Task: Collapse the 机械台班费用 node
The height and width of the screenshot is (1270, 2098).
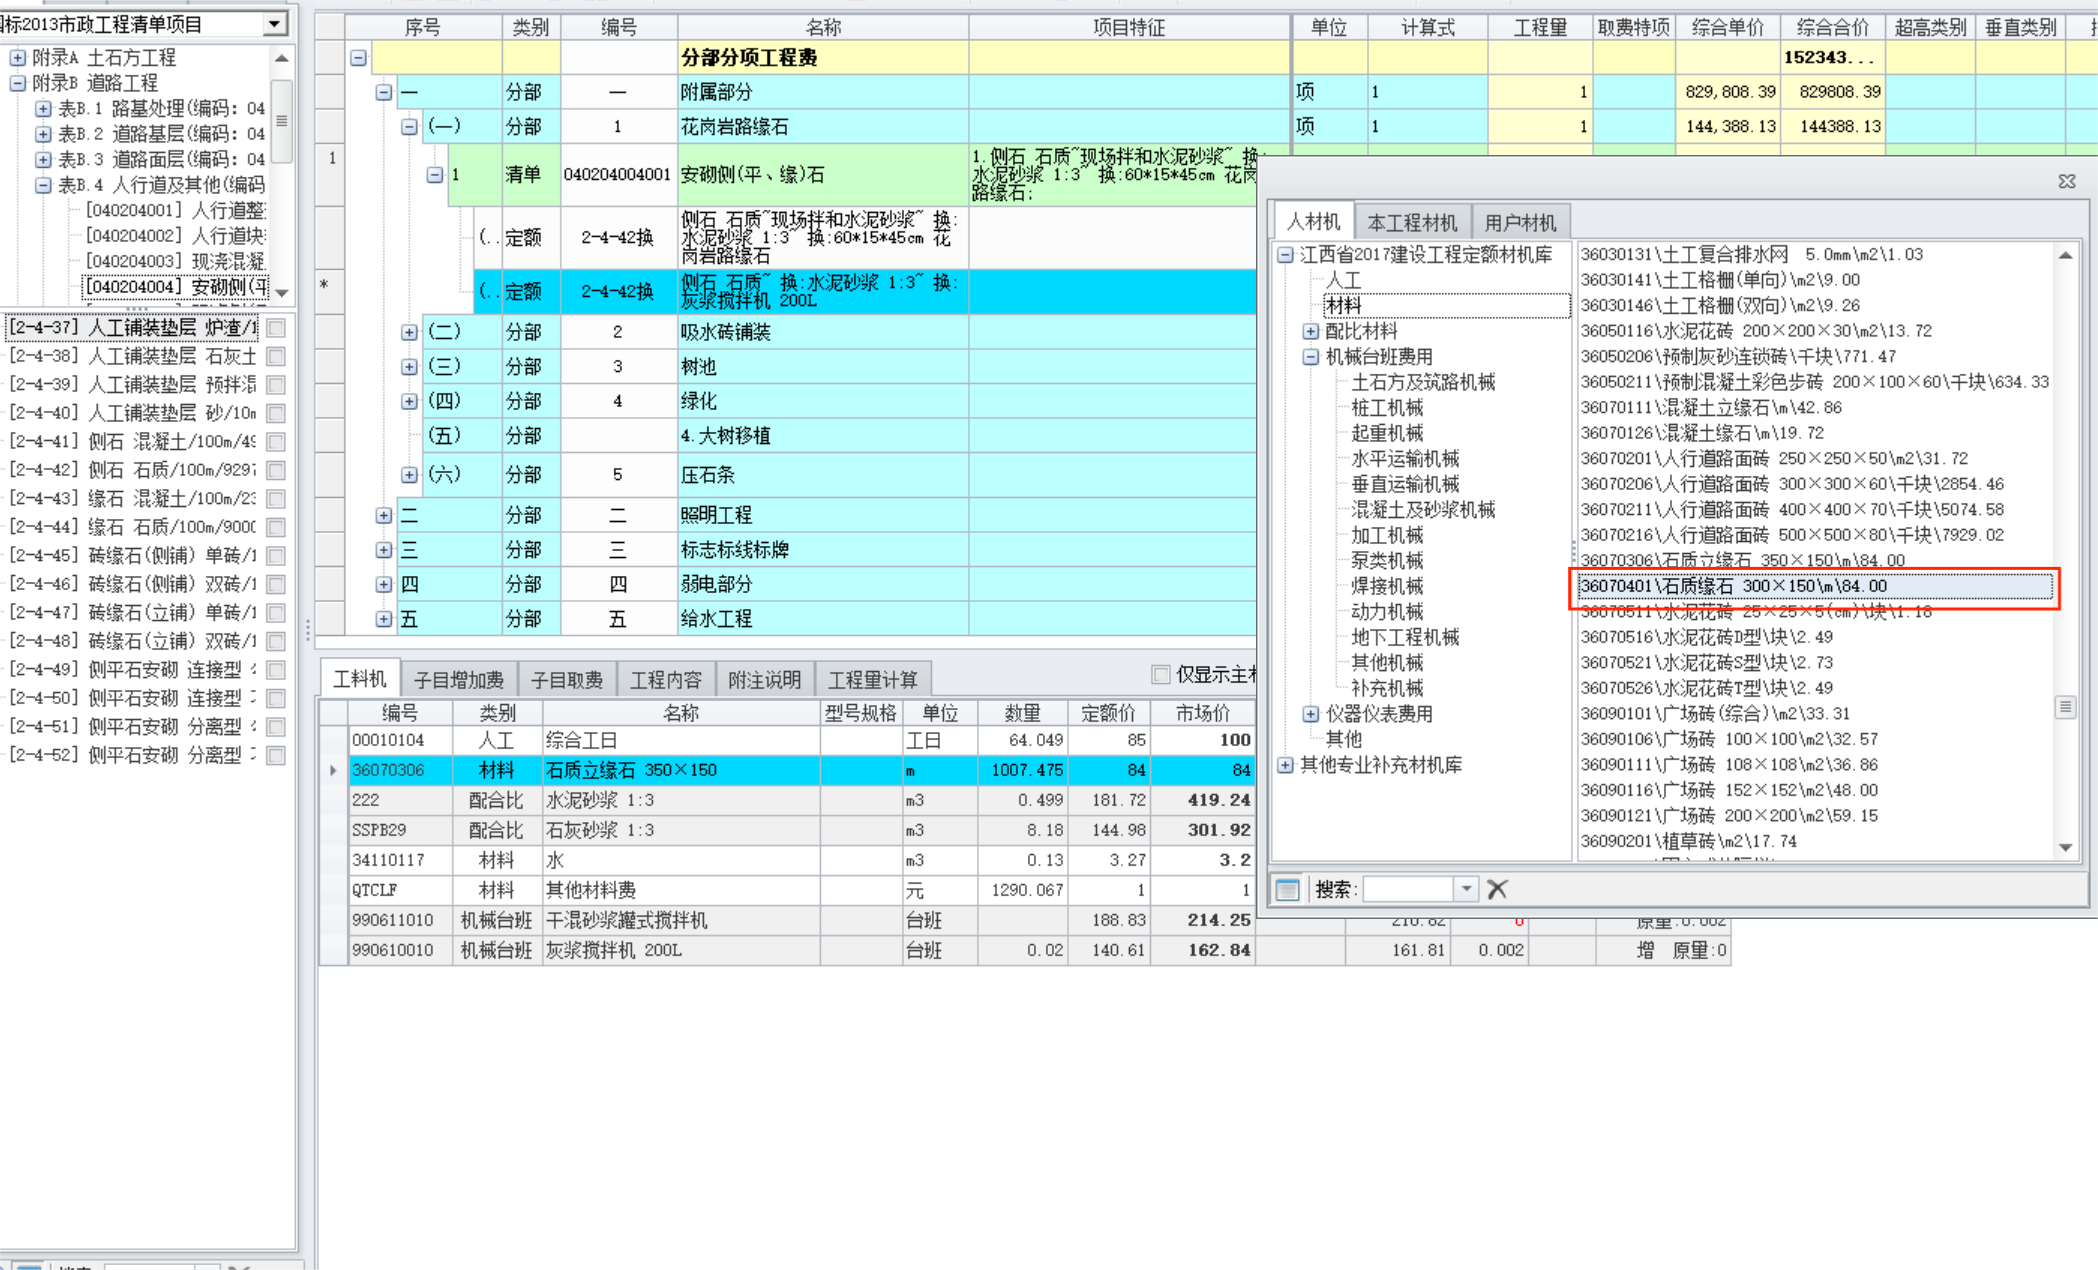Action: click(x=1311, y=357)
